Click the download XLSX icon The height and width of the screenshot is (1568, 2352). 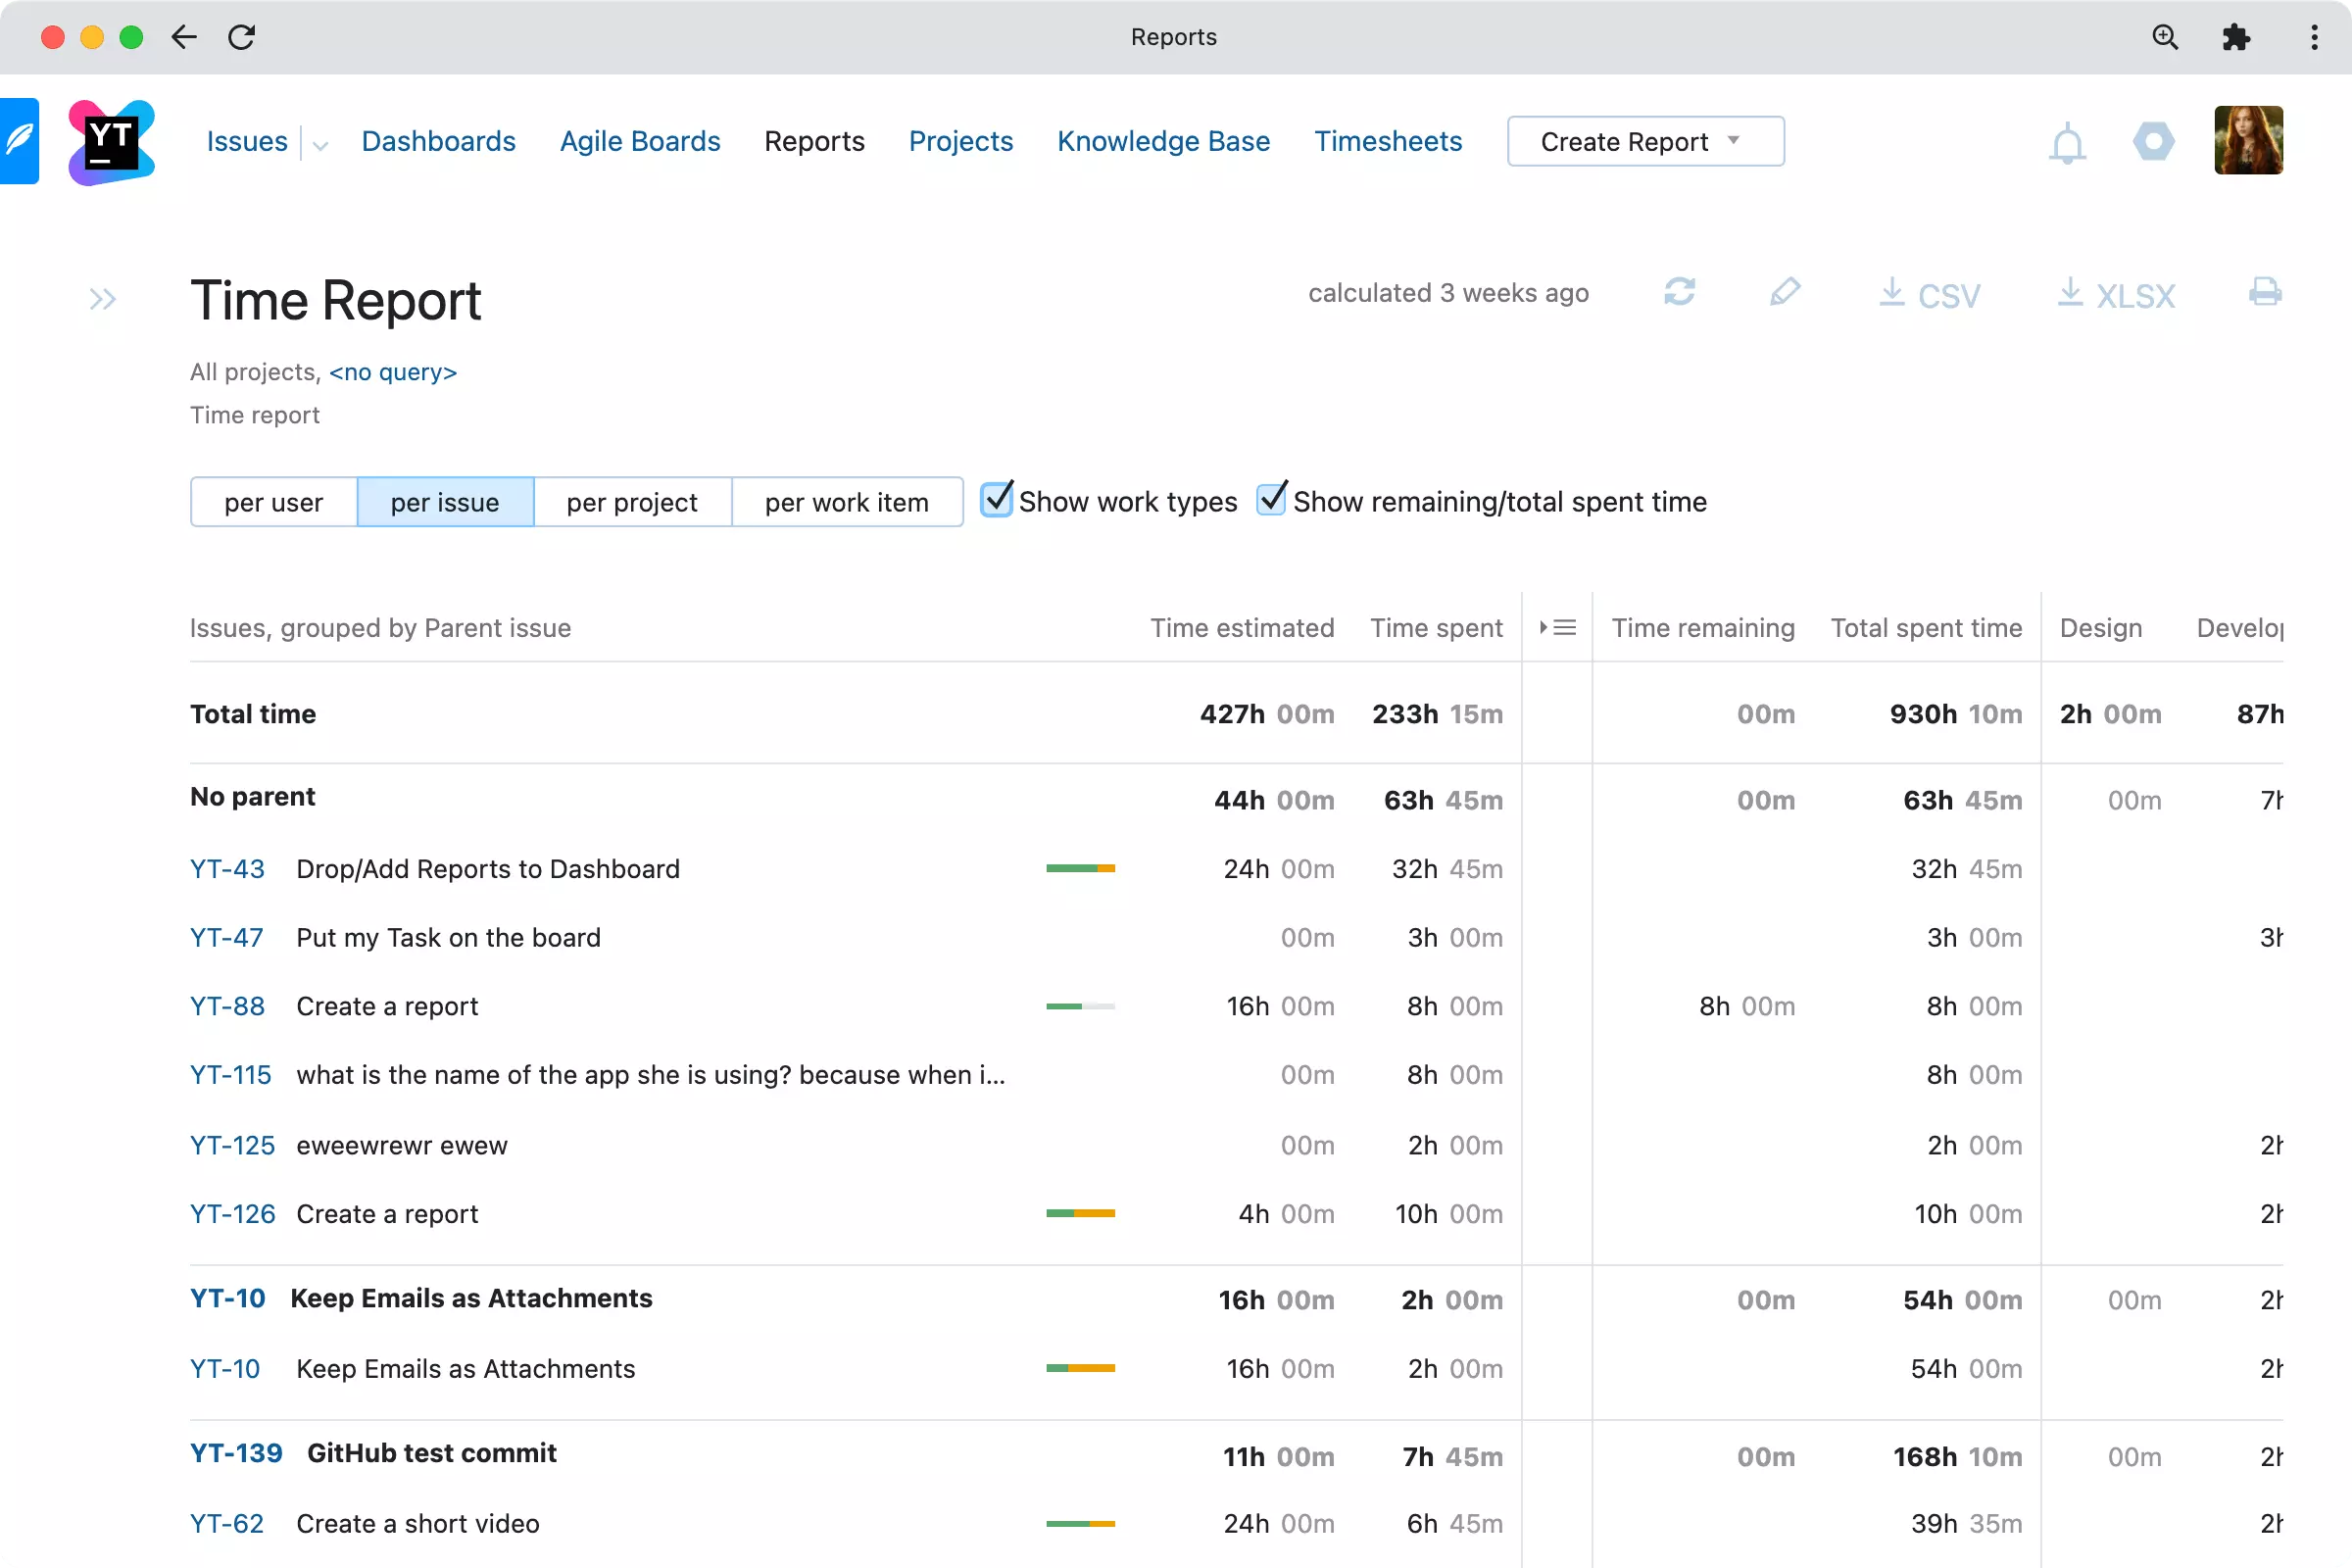pos(2114,292)
